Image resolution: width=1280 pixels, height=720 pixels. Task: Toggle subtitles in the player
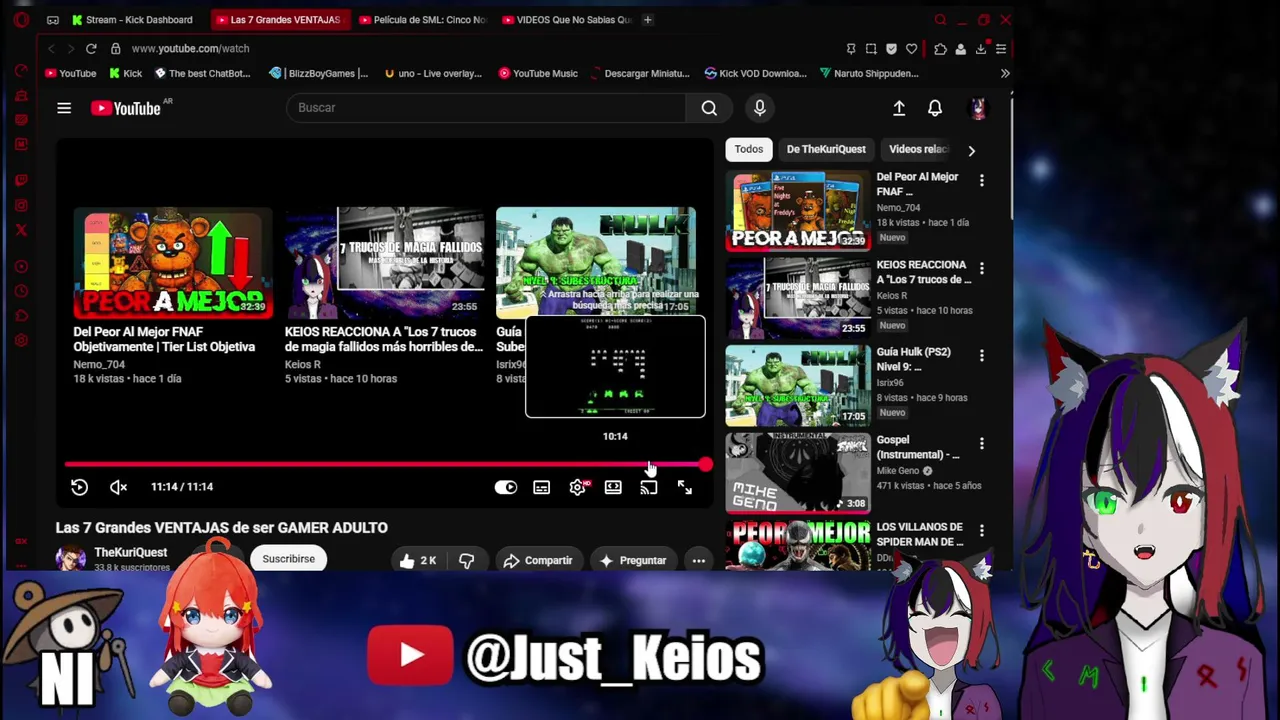[x=541, y=487]
